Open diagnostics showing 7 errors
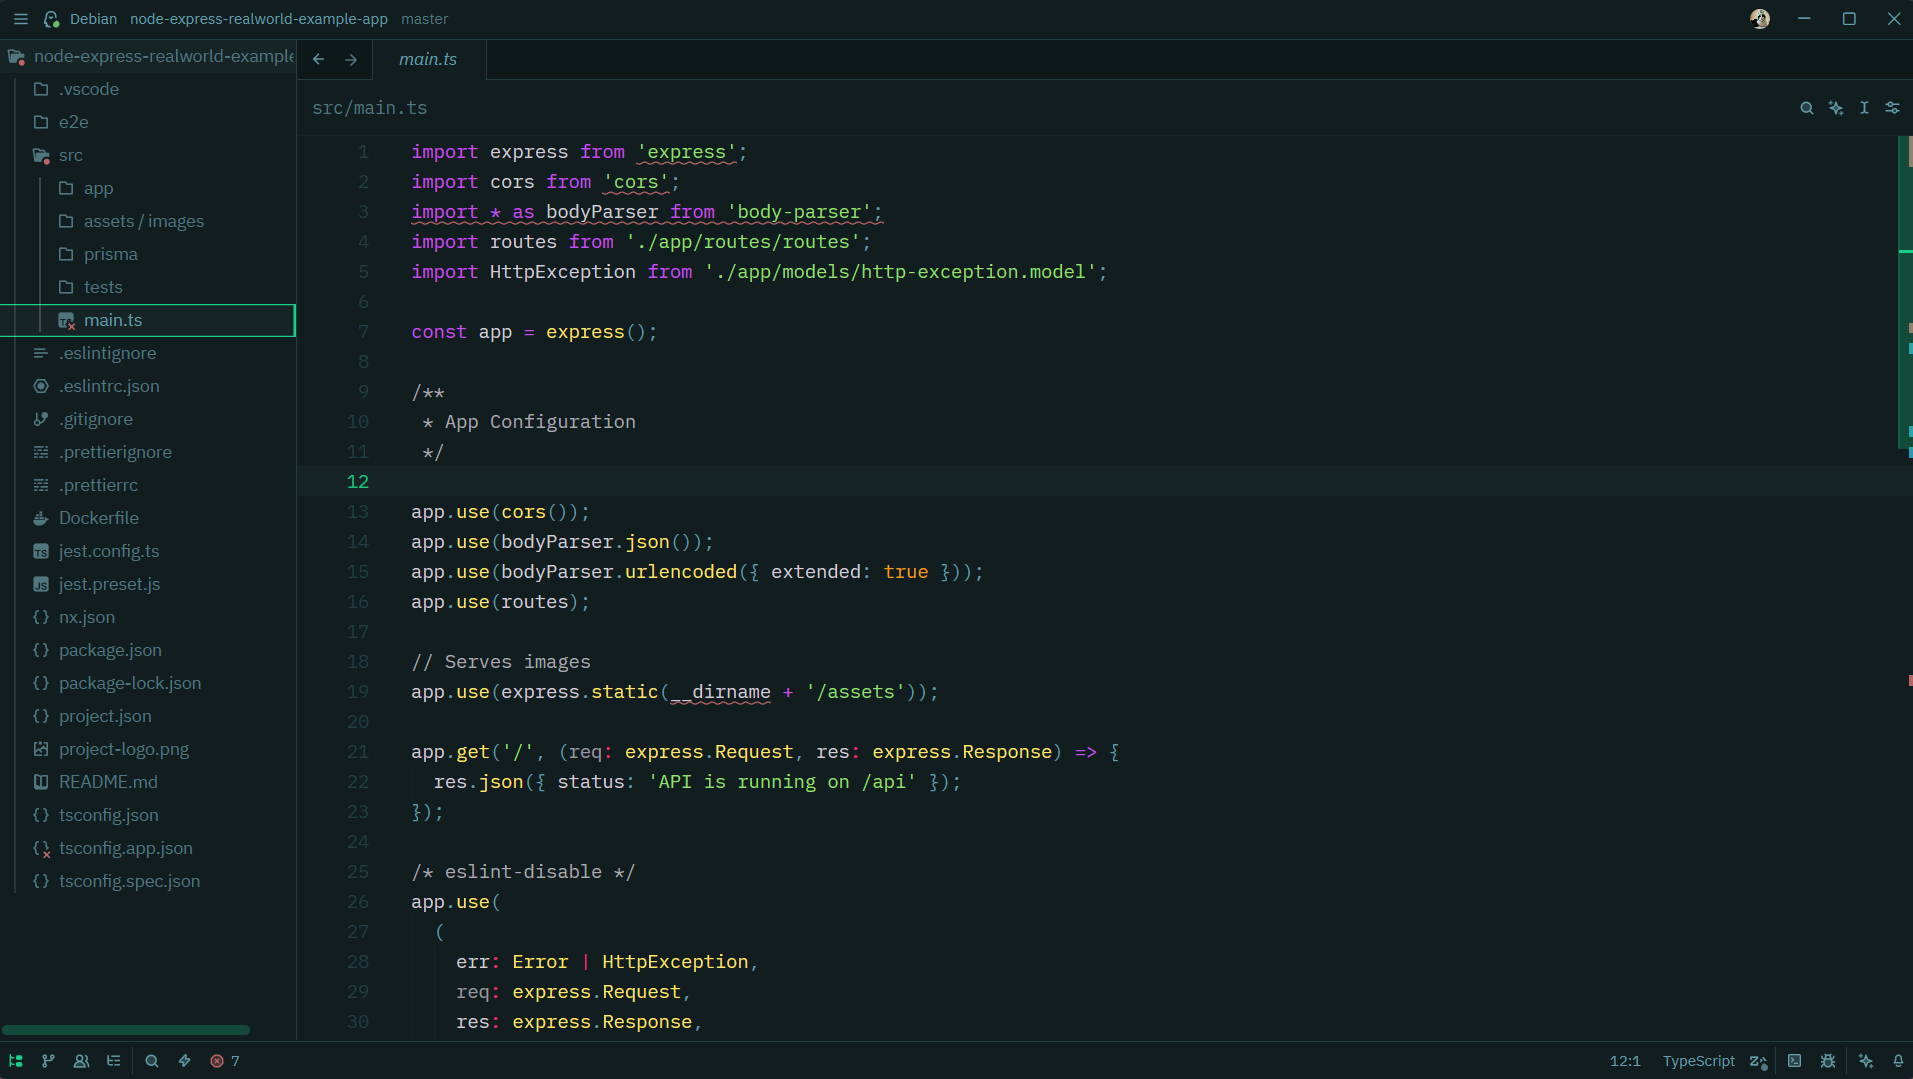Screen dimensions: 1913x1079 [225, 1061]
